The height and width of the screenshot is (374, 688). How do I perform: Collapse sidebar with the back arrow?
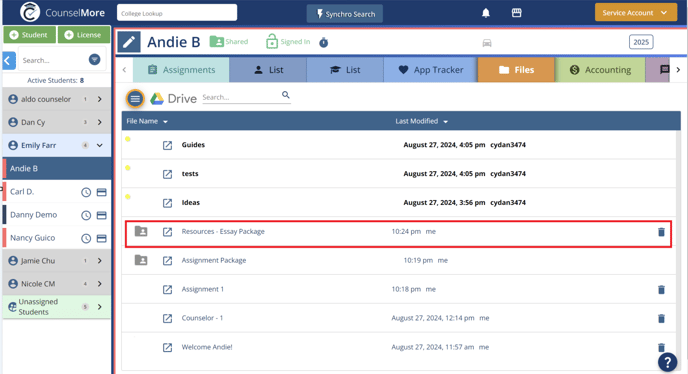tap(9, 61)
